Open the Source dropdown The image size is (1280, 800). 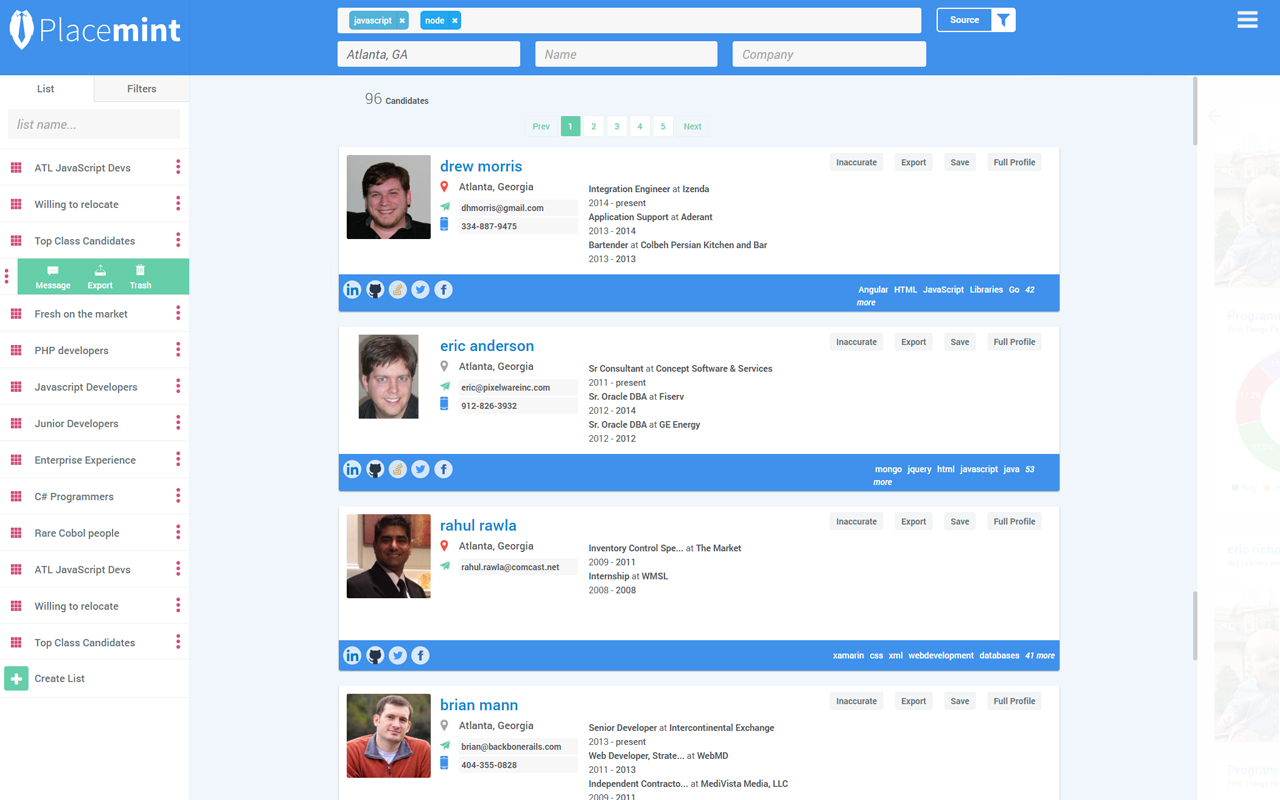point(962,19)
